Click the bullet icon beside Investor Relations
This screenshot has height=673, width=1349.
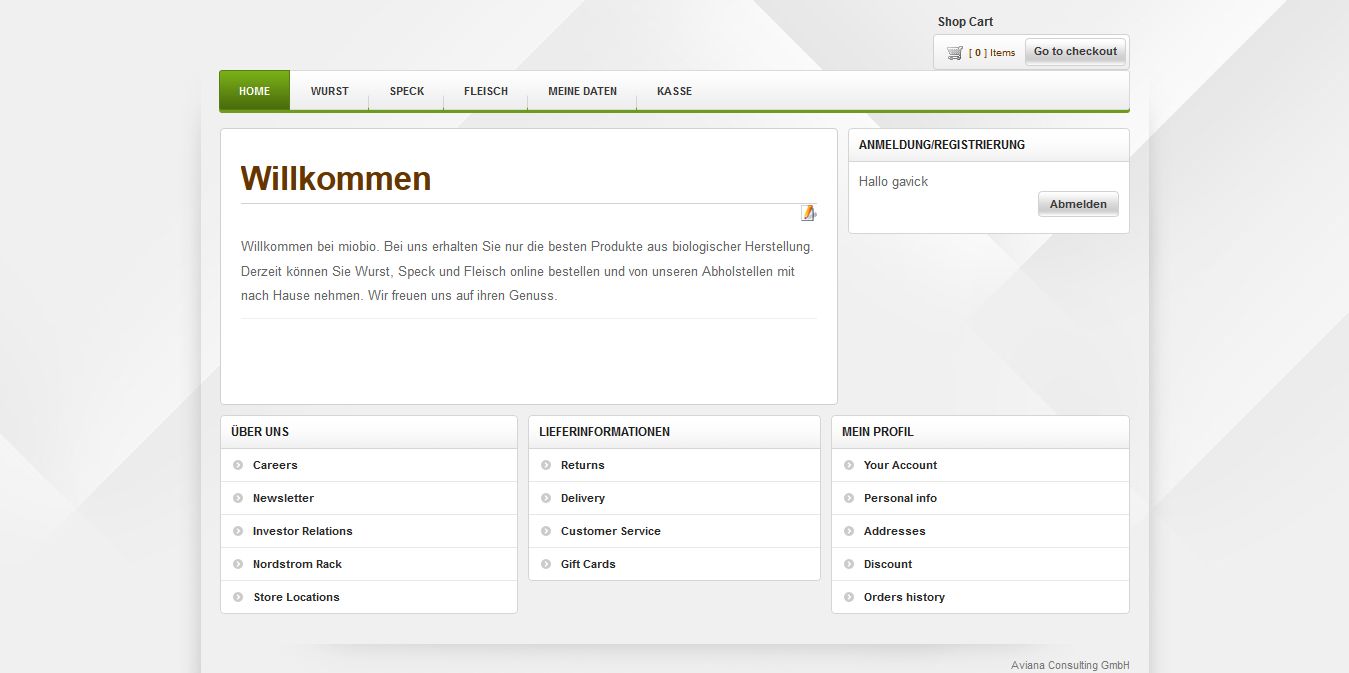coord(238,531)
